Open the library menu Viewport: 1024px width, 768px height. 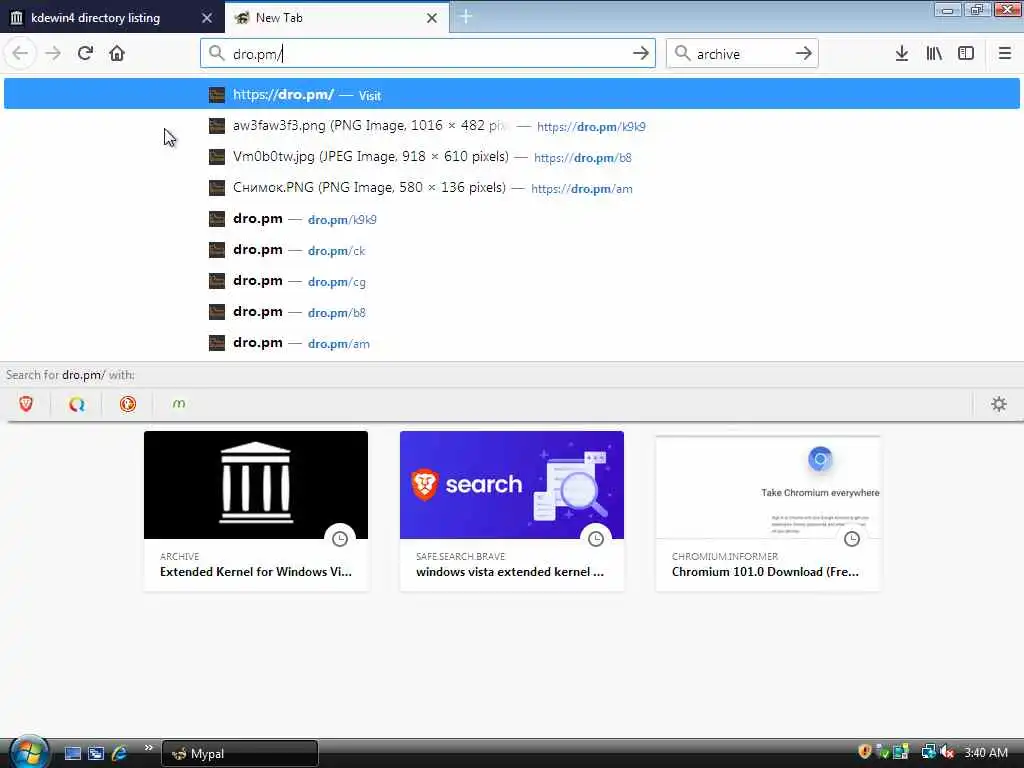[x=934, y=53]
